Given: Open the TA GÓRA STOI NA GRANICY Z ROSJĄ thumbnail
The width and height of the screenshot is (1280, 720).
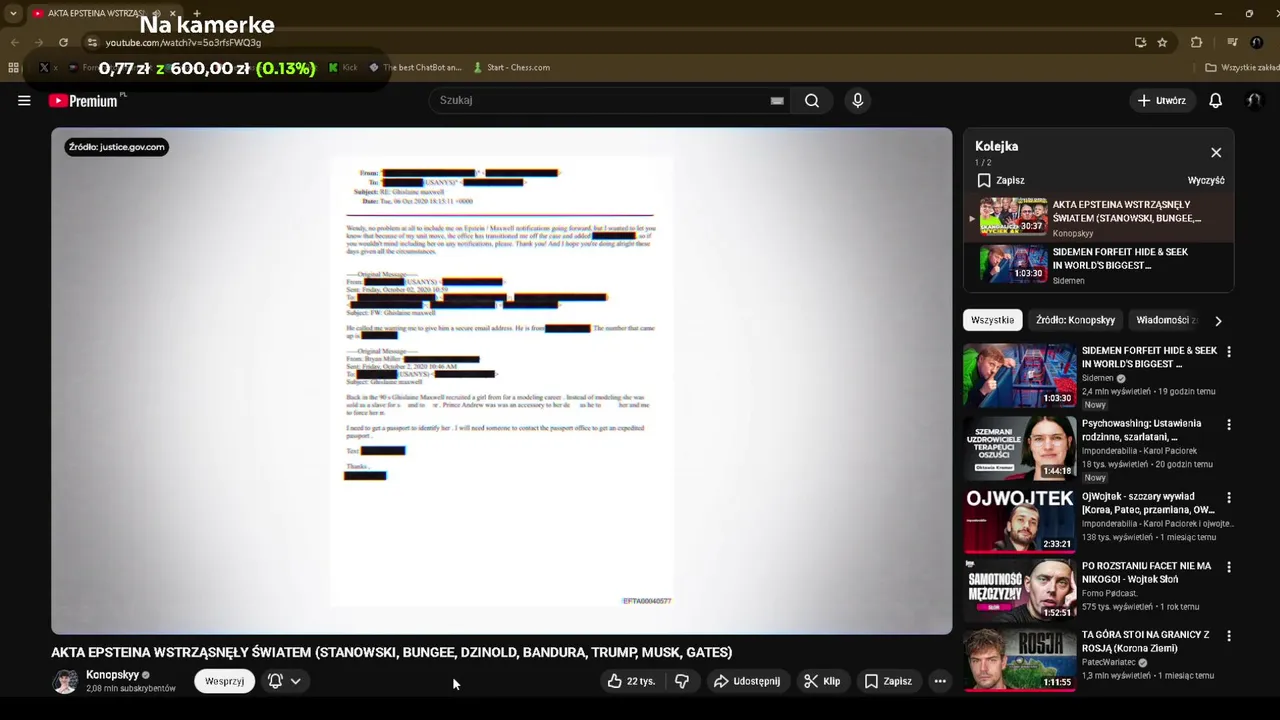Looking at the screenshot, I should (x=1019, y=659).
